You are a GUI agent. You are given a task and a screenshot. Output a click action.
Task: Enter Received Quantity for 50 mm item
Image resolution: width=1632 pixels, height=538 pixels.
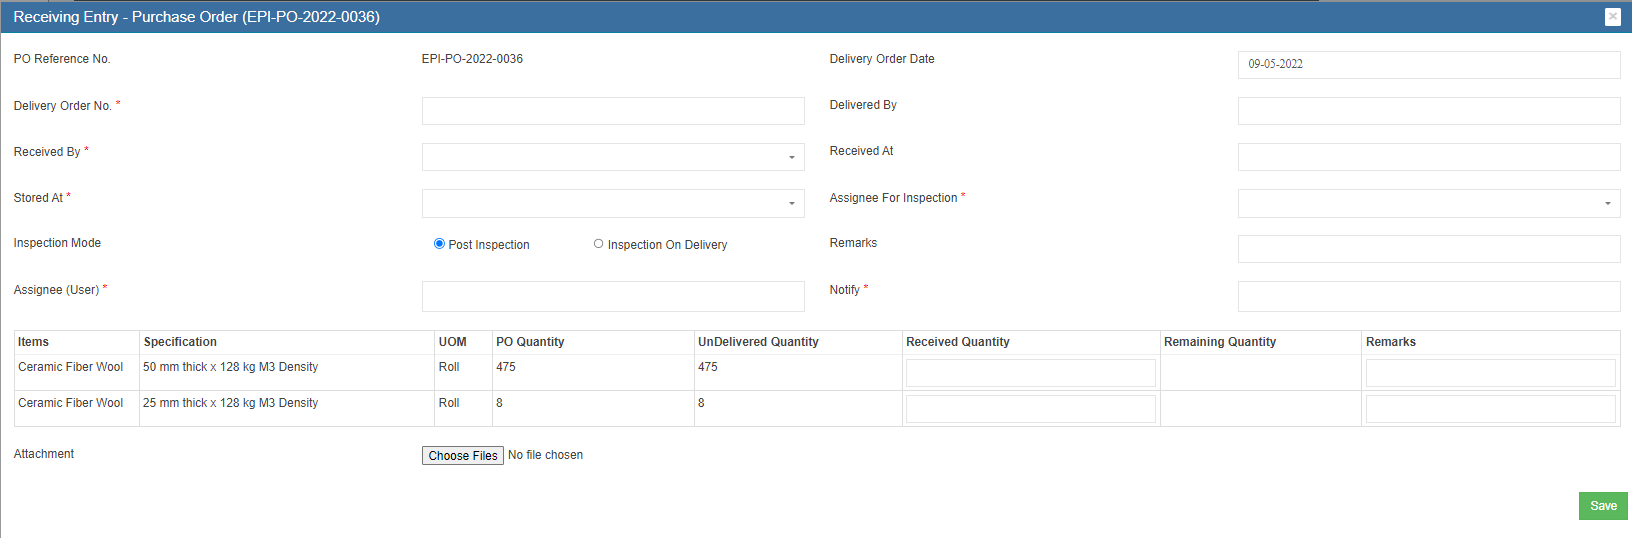tap(1030, 373)
